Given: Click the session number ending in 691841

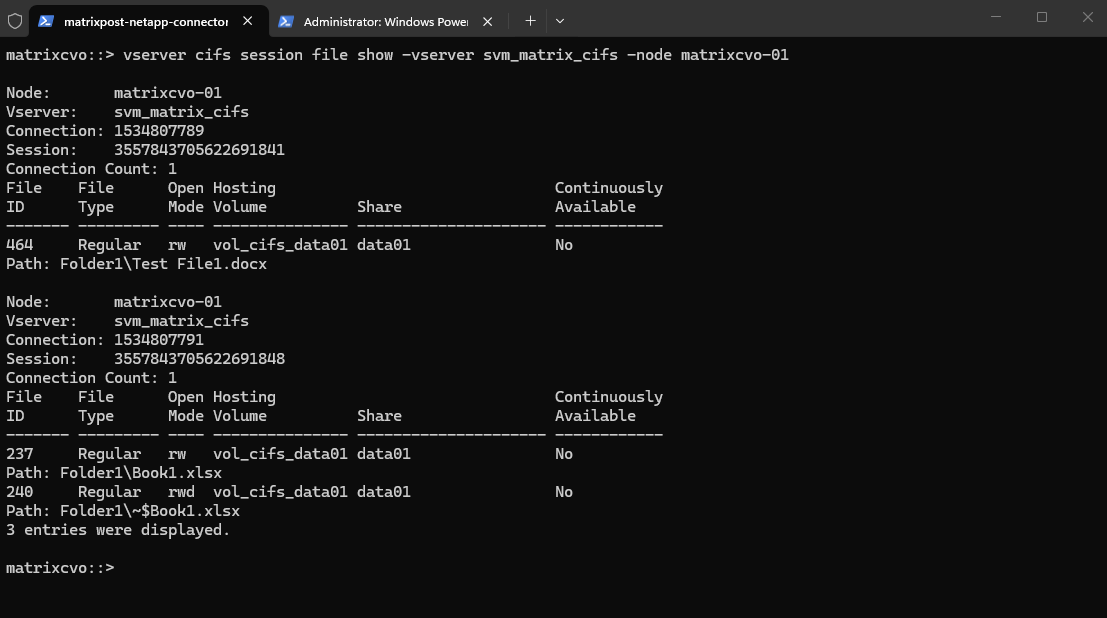Looking at the screenshot, I should pyautogui.click(x=199, y=150).
